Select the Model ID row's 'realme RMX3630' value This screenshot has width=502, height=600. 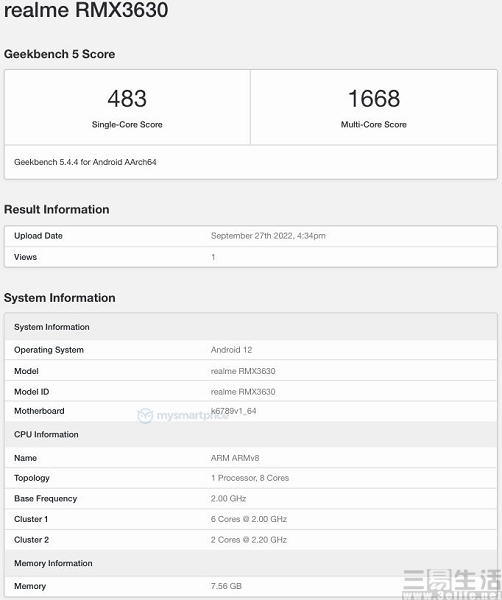coord(243,391)
